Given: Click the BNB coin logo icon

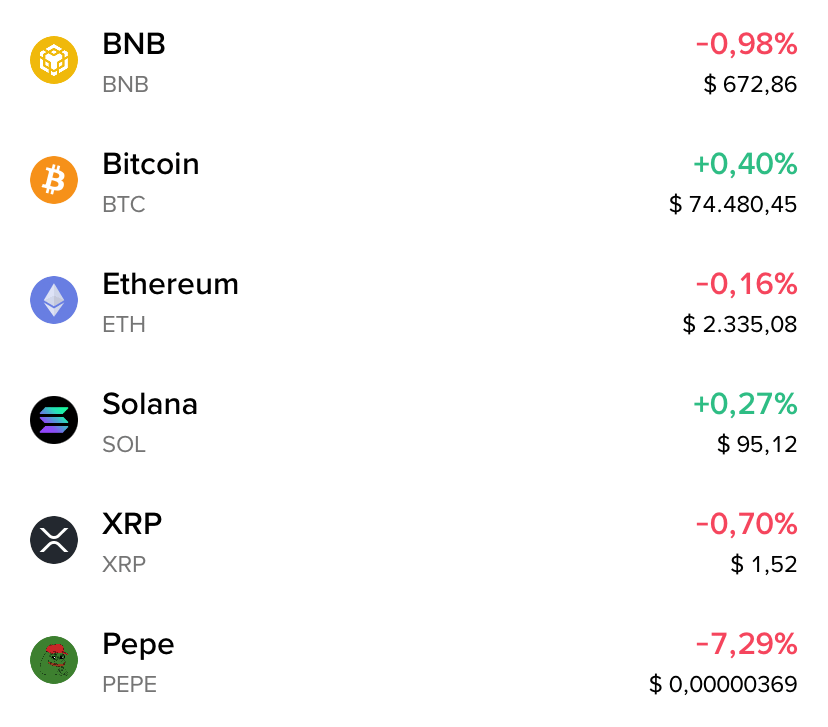Looking at the screenshot, I should [54, 60].
